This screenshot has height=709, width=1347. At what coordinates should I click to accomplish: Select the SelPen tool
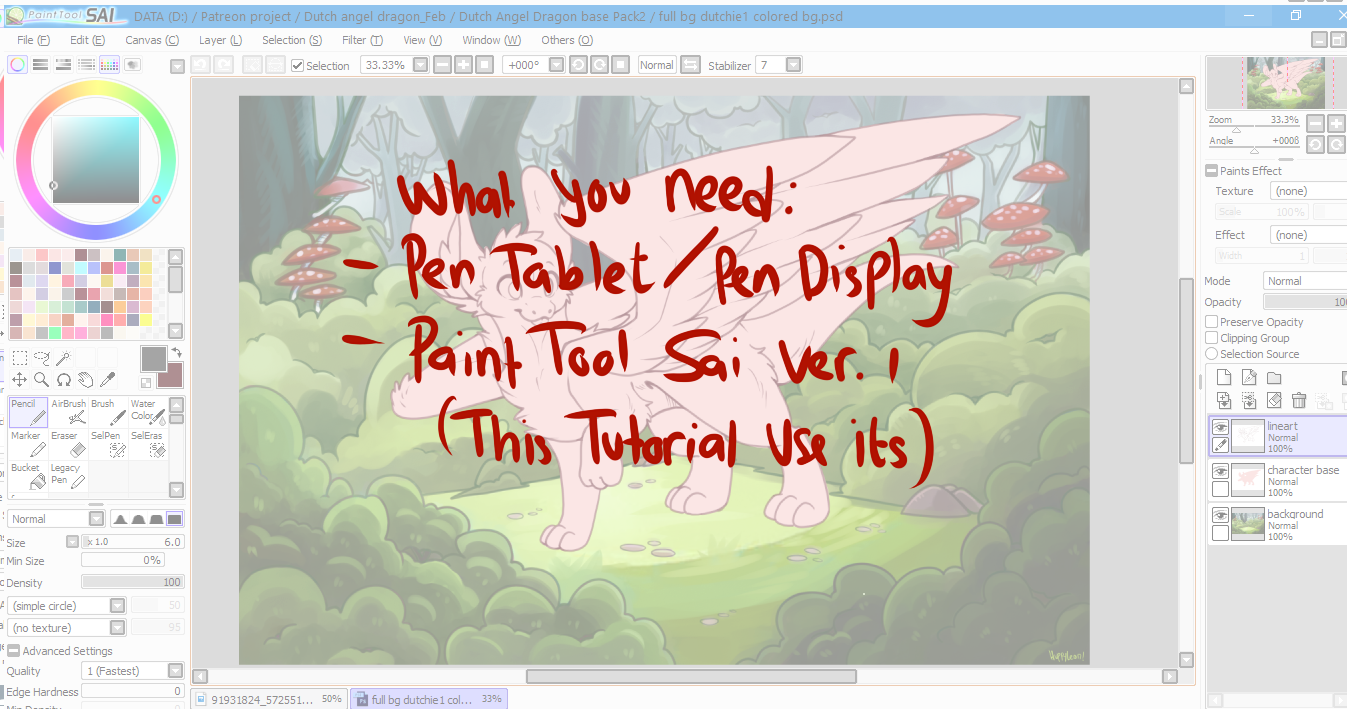(108, 444)
